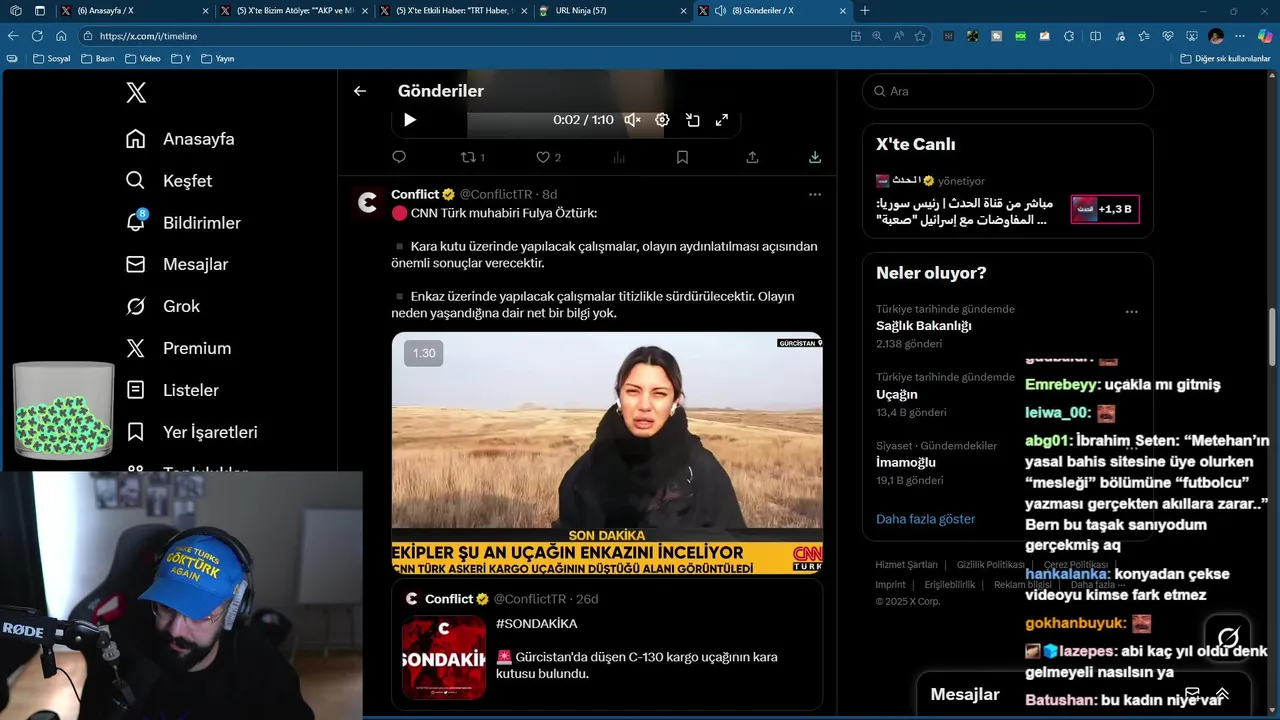The image size is (1280, 720).
Task: Open Sağlık Bakanlığı trend
Action: pyautogui.click(x=924, y=326)
